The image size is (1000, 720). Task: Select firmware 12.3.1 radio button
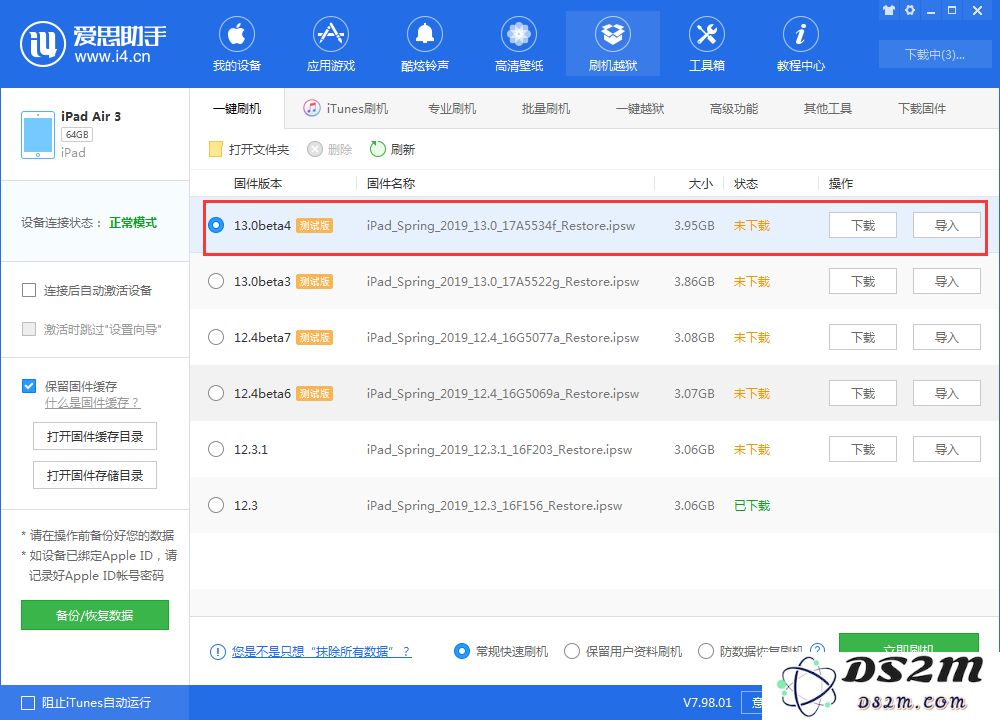pos(216,450)
